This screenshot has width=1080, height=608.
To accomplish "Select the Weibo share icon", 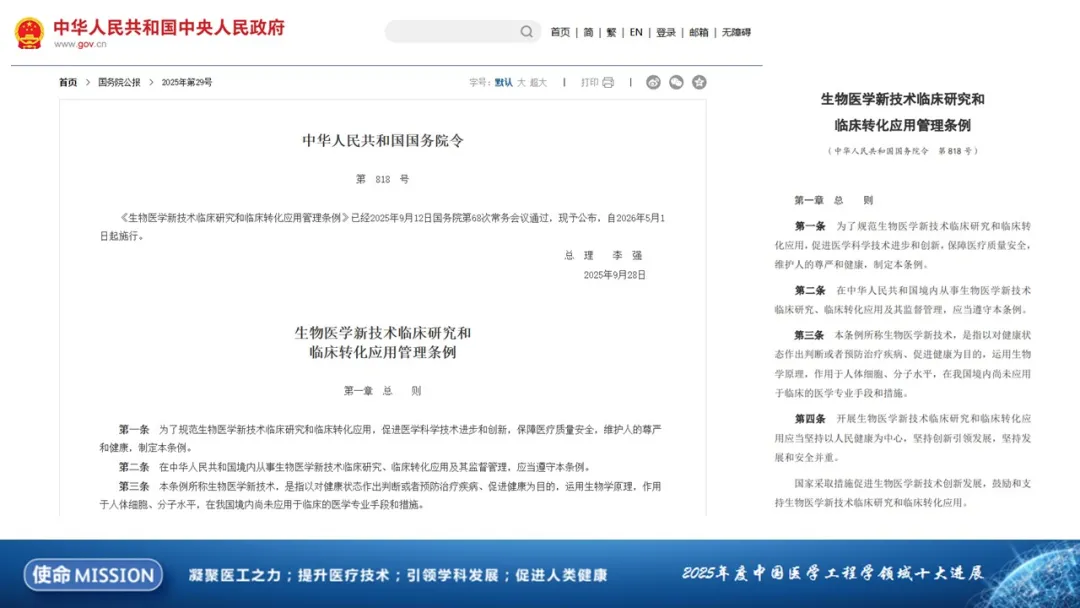I will tap(654, 84).
